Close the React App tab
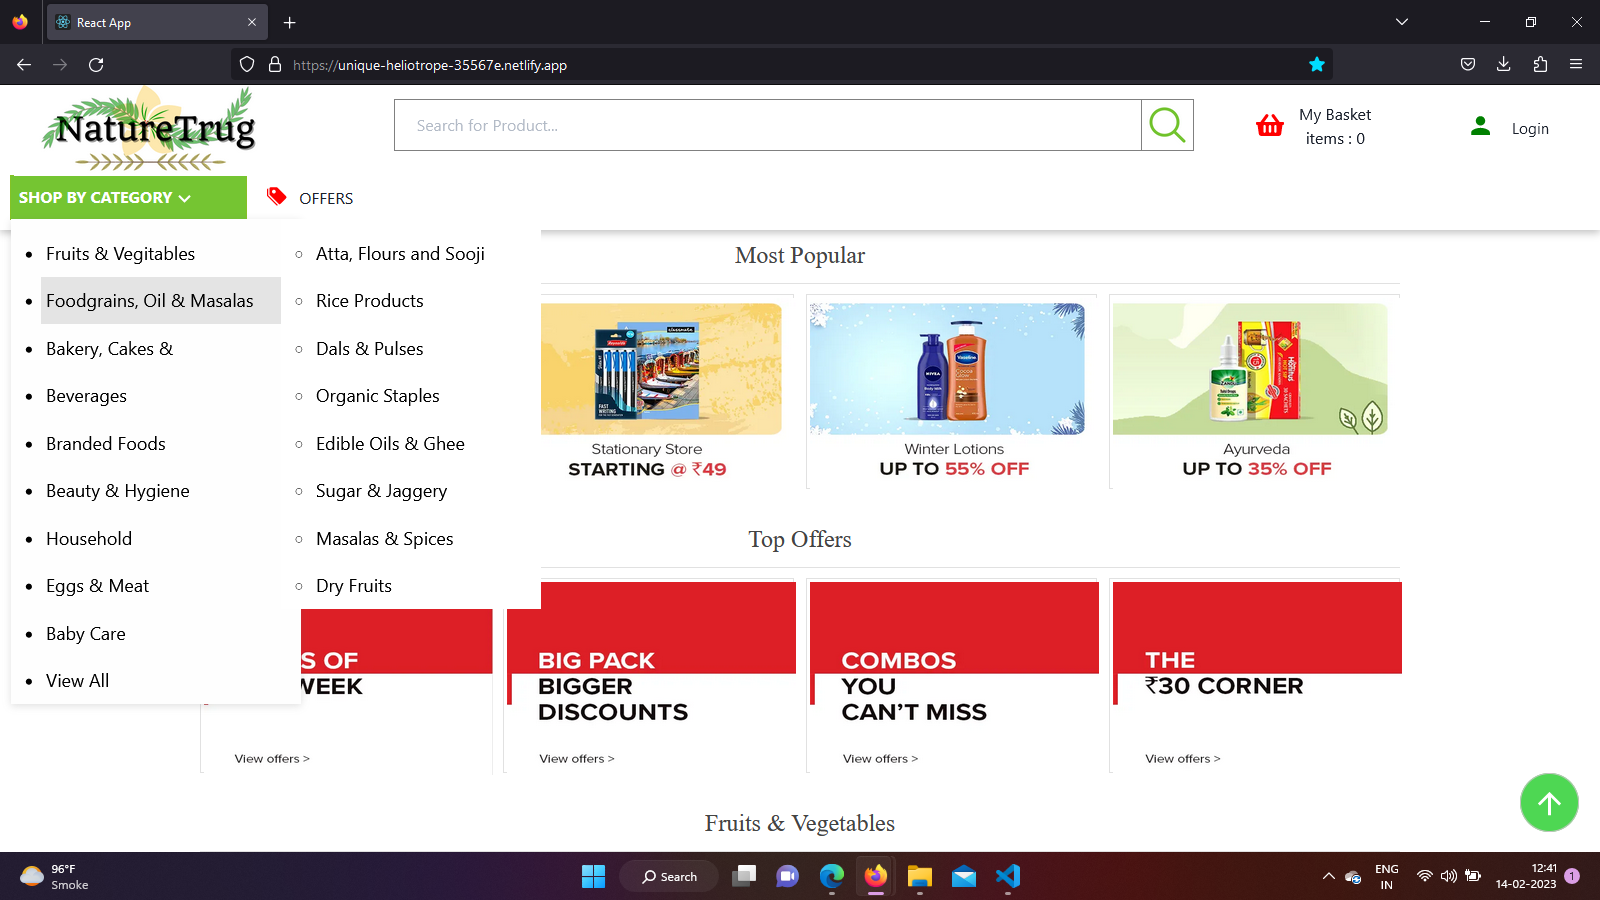Screen dimensions: 1600x900 coord(252,22)
